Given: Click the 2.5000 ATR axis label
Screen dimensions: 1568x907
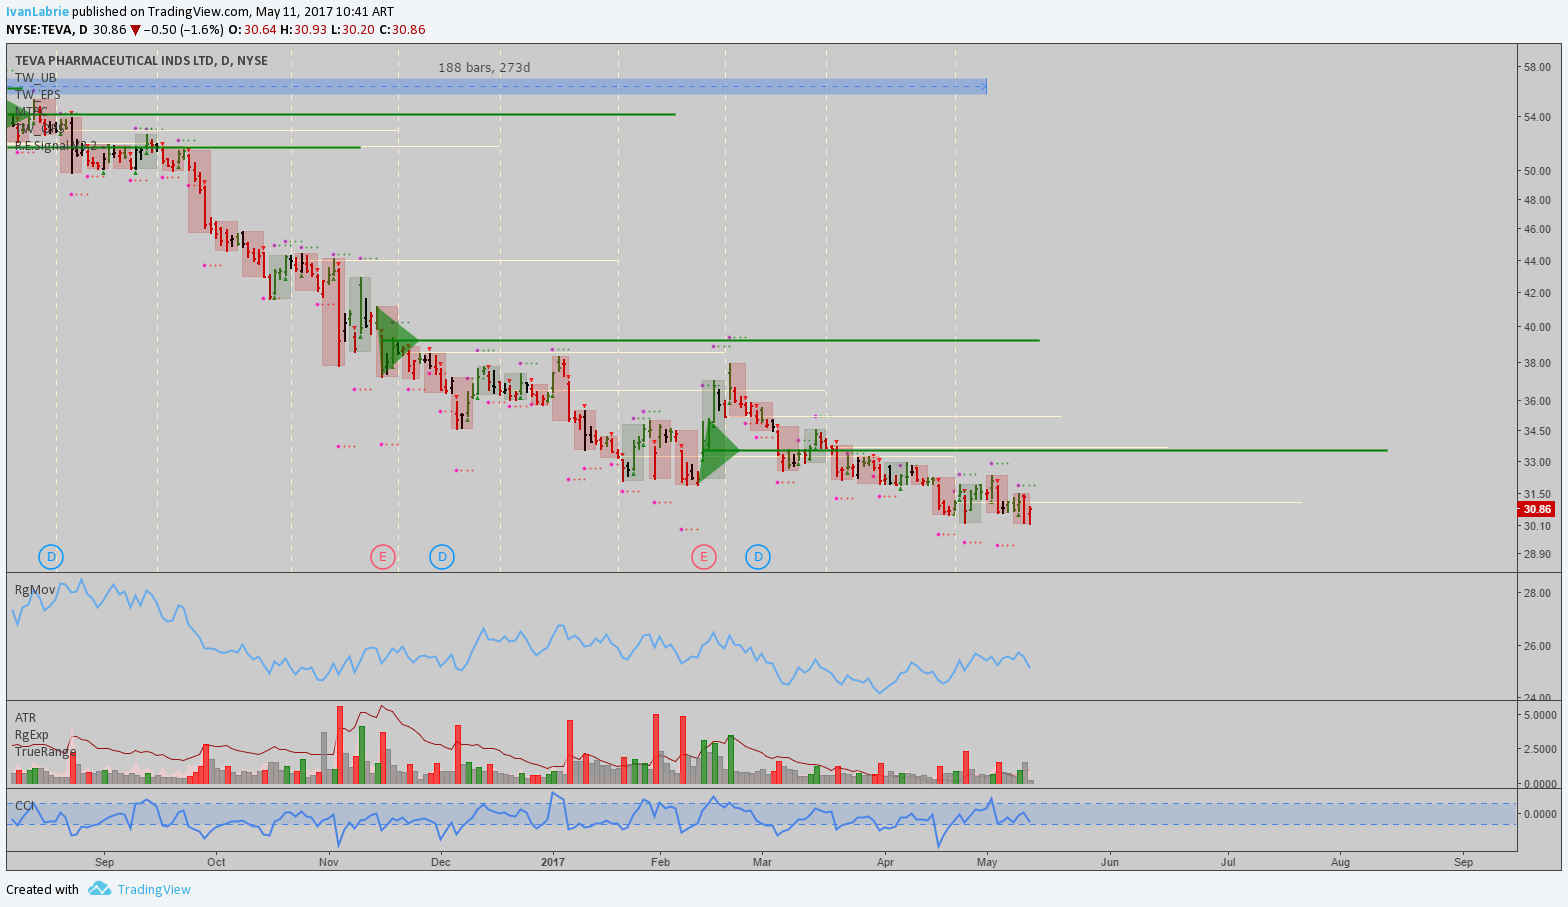Looking at the screenshot, I should point(1539,749).
